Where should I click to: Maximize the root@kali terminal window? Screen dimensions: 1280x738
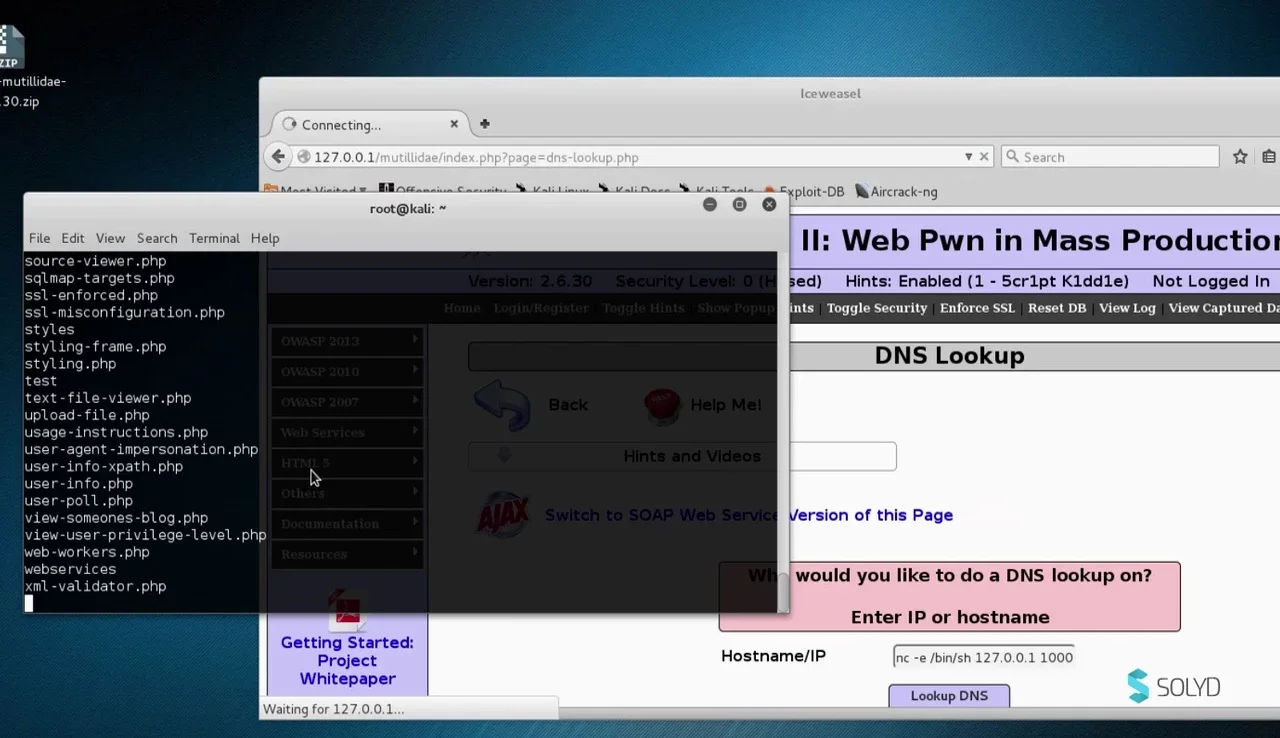[740, 204]
